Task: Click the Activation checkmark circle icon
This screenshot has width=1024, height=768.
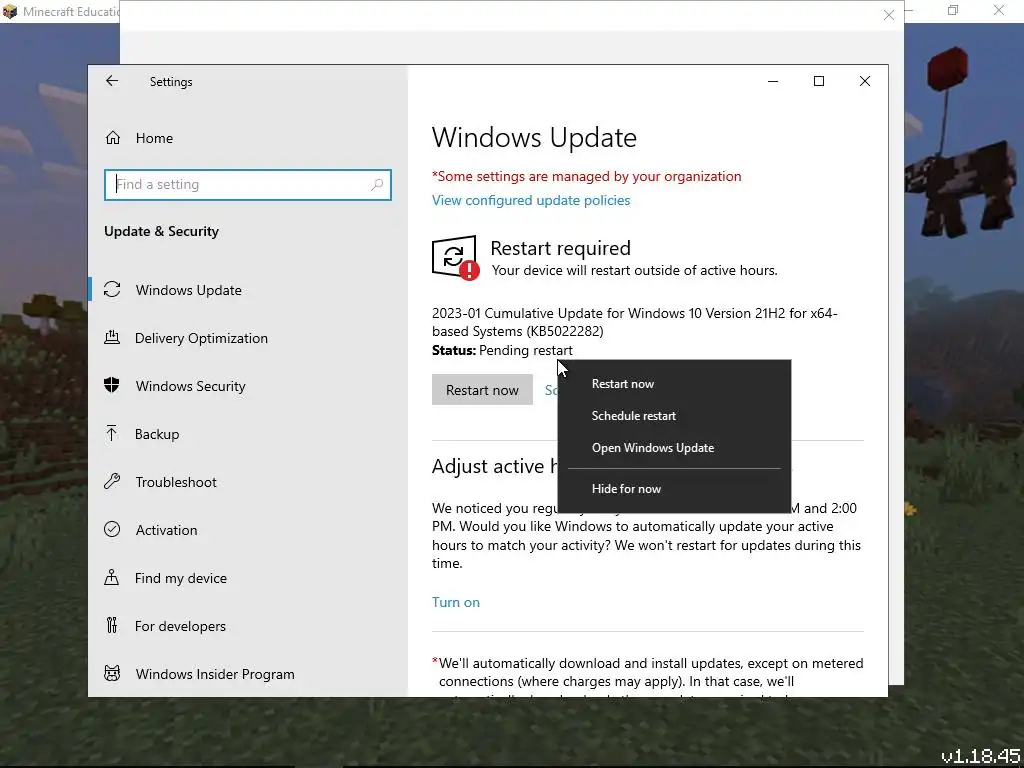Action: [x=112, y=530]
